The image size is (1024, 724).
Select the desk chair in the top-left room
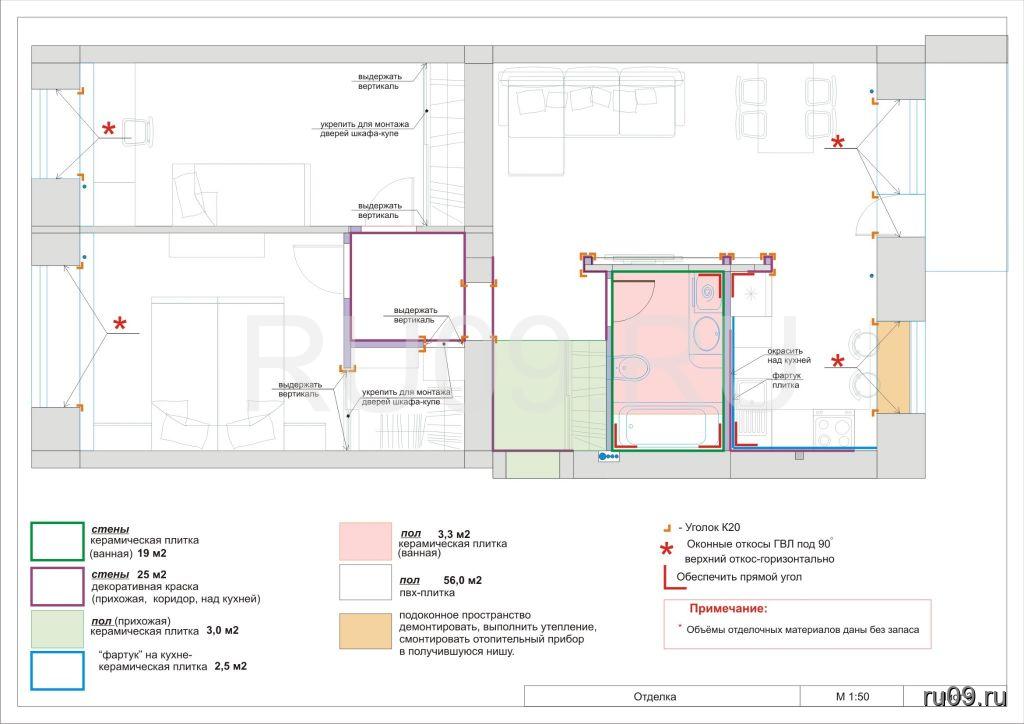pos(139,131)
